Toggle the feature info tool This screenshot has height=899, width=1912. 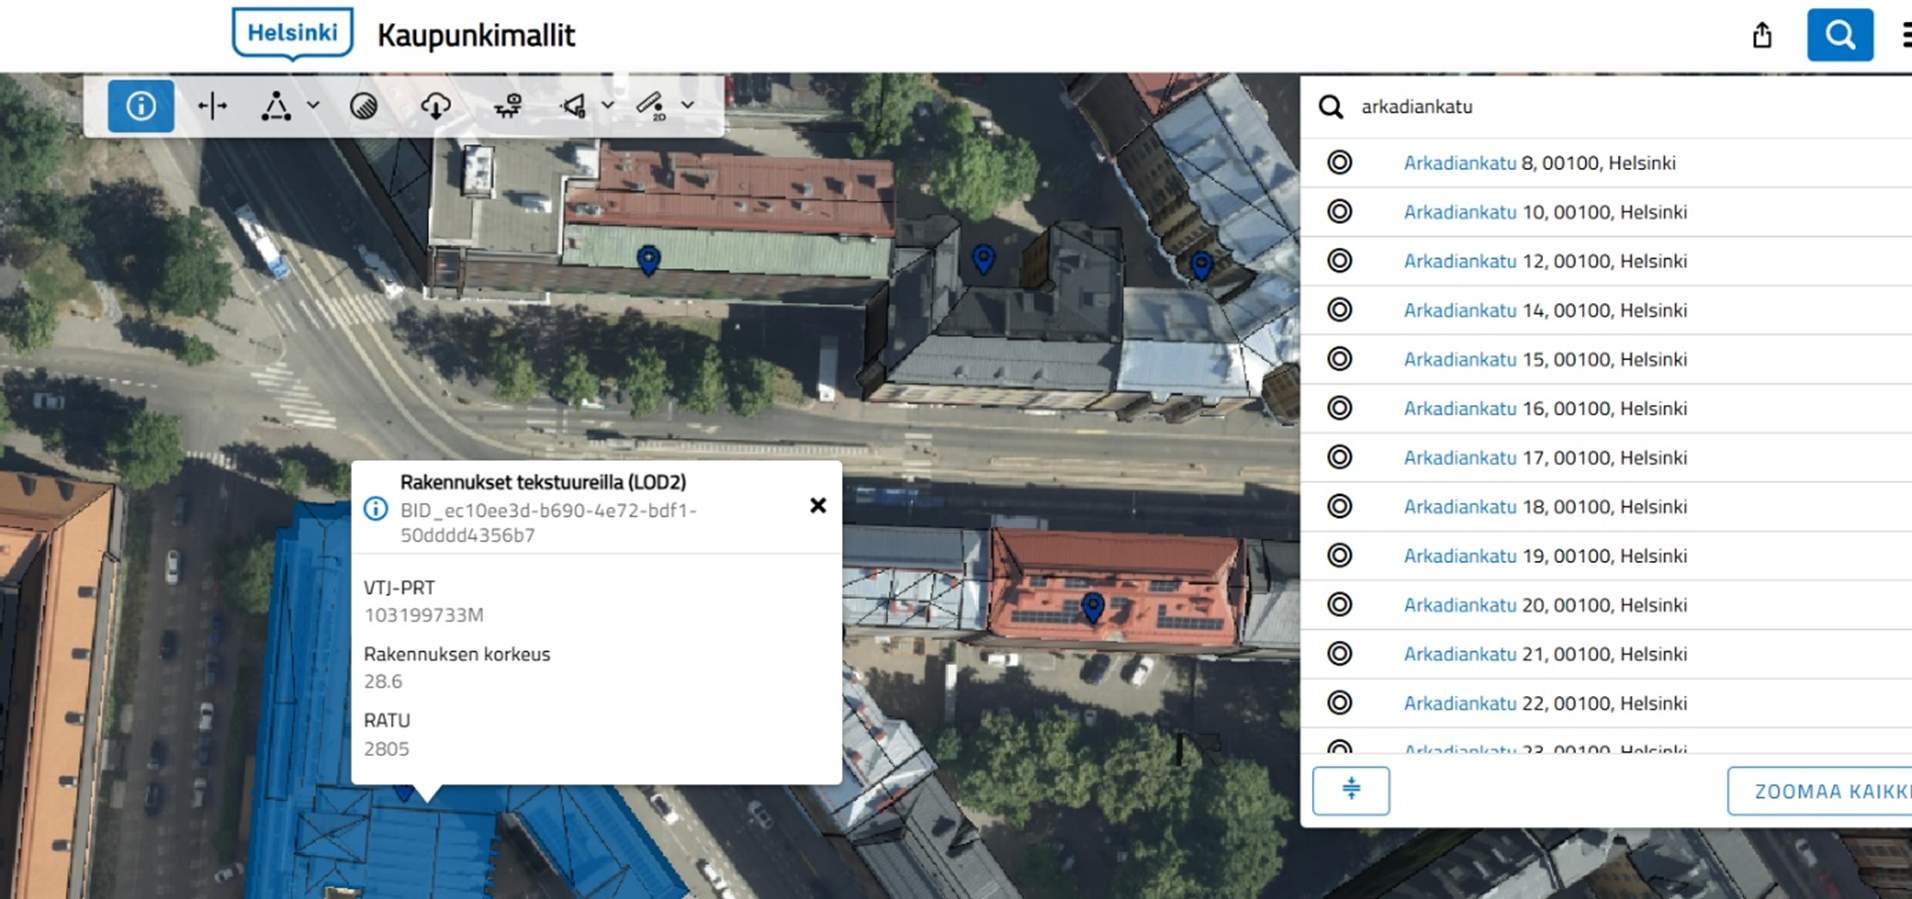(x=141, y=106)
